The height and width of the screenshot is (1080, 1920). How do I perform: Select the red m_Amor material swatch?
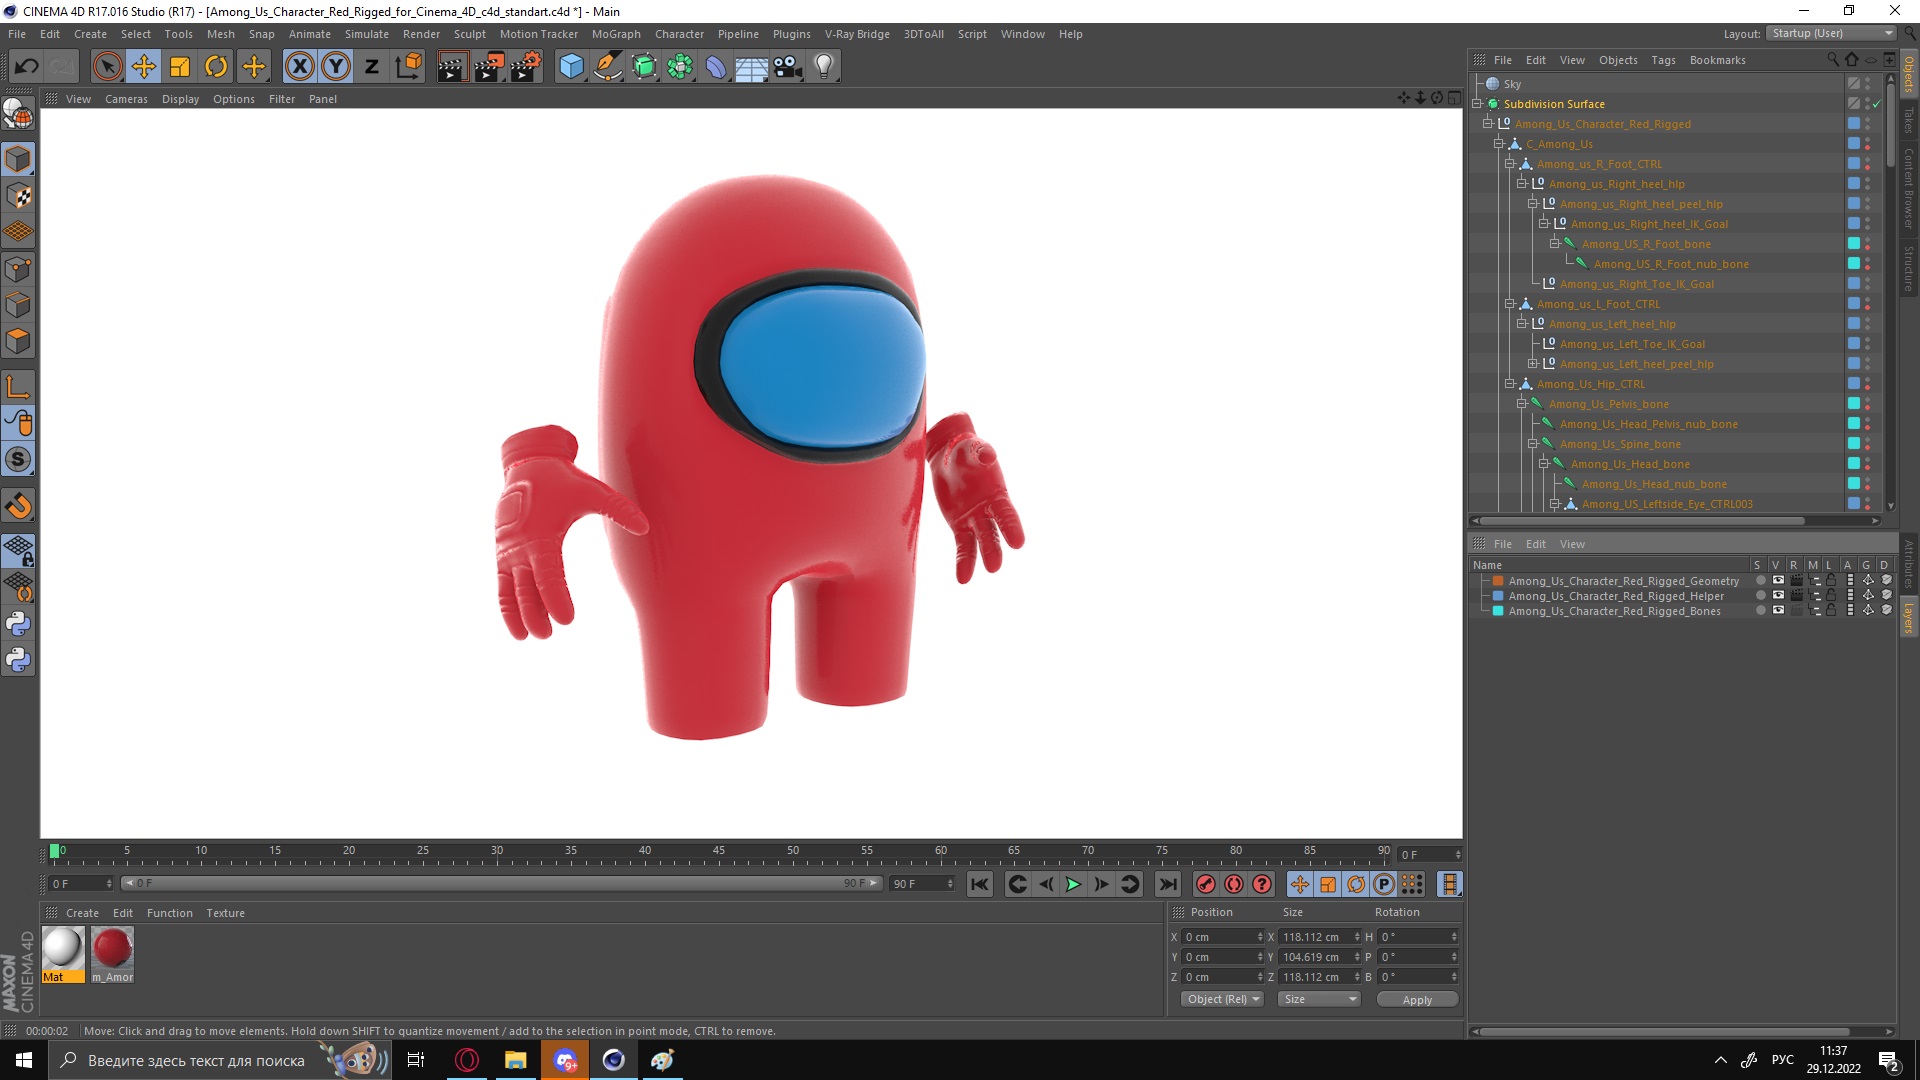tap(112, 954)
